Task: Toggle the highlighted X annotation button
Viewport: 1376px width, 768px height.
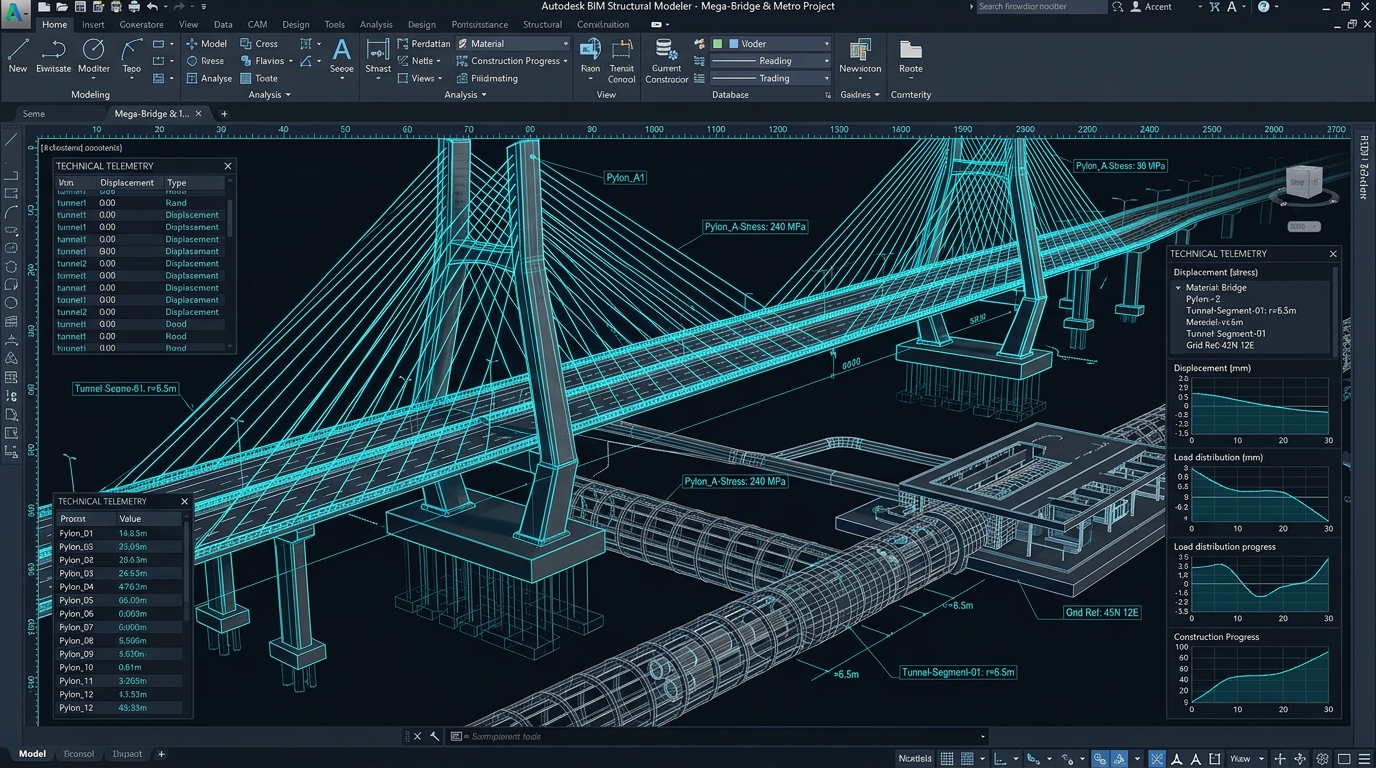Action: pos(1157,759)
